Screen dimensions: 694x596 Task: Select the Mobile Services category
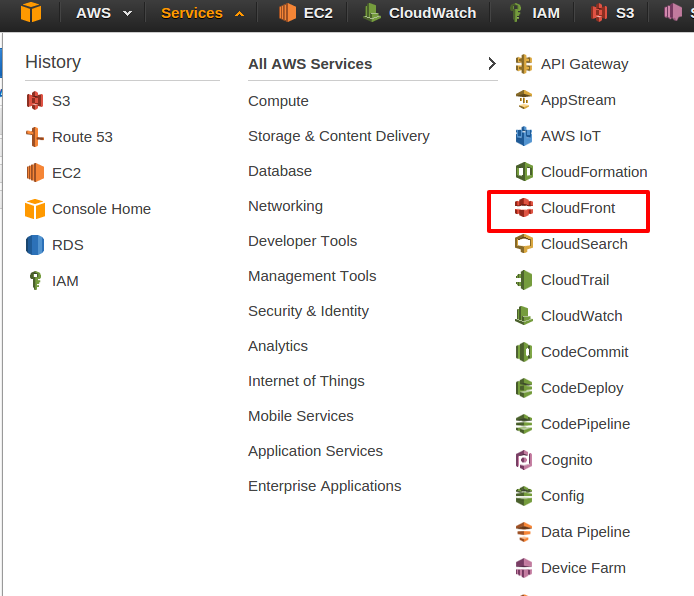[x=301, y=416]
